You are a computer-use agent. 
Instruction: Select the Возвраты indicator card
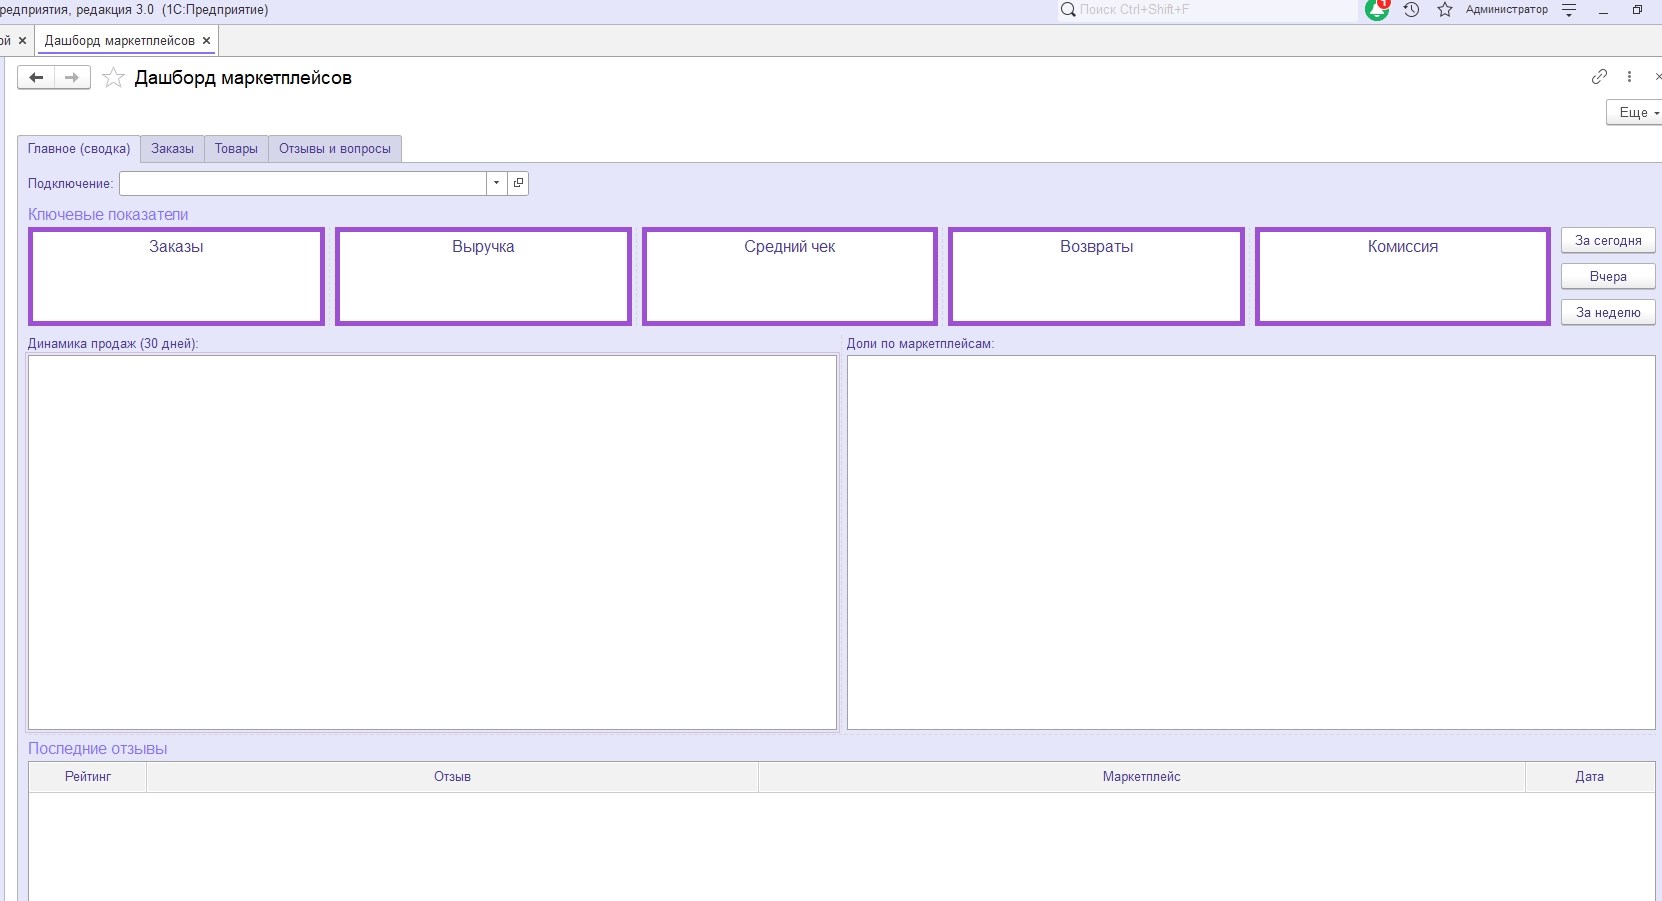pos(1097,276)
